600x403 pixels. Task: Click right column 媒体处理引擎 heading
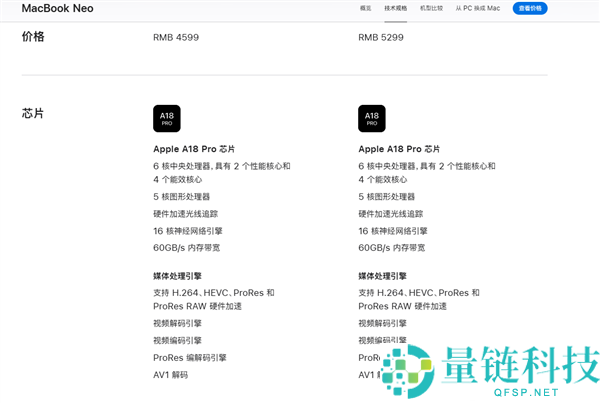click(383, 276)
